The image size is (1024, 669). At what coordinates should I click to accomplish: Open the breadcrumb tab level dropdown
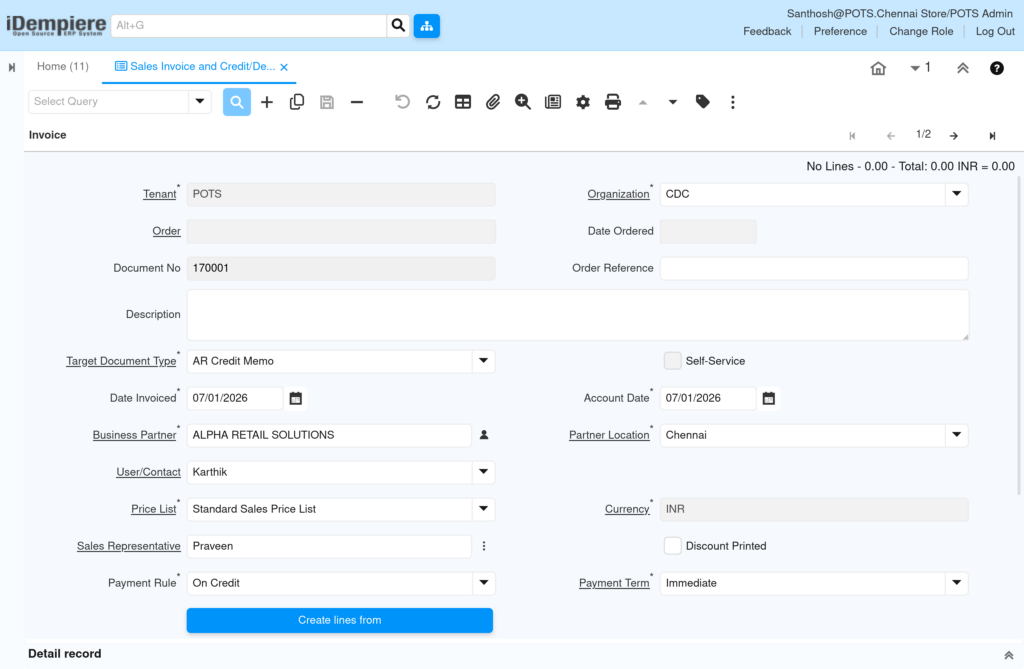(x=920, y=67)
